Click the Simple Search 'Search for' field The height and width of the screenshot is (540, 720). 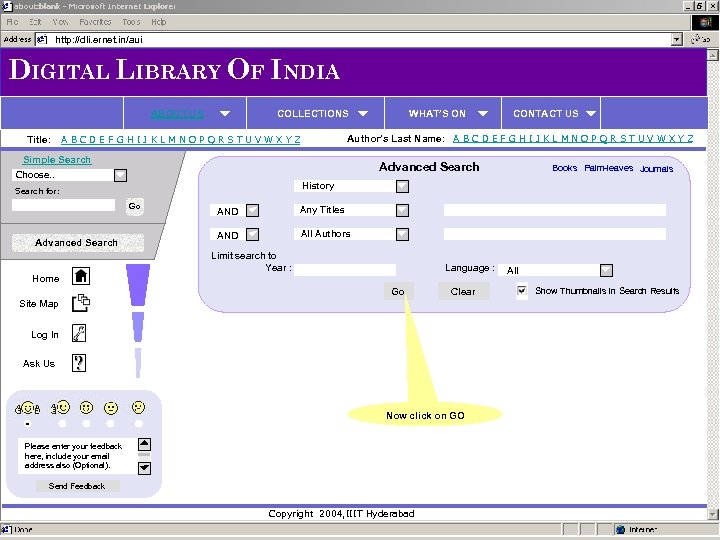click(x=64, y=205)
